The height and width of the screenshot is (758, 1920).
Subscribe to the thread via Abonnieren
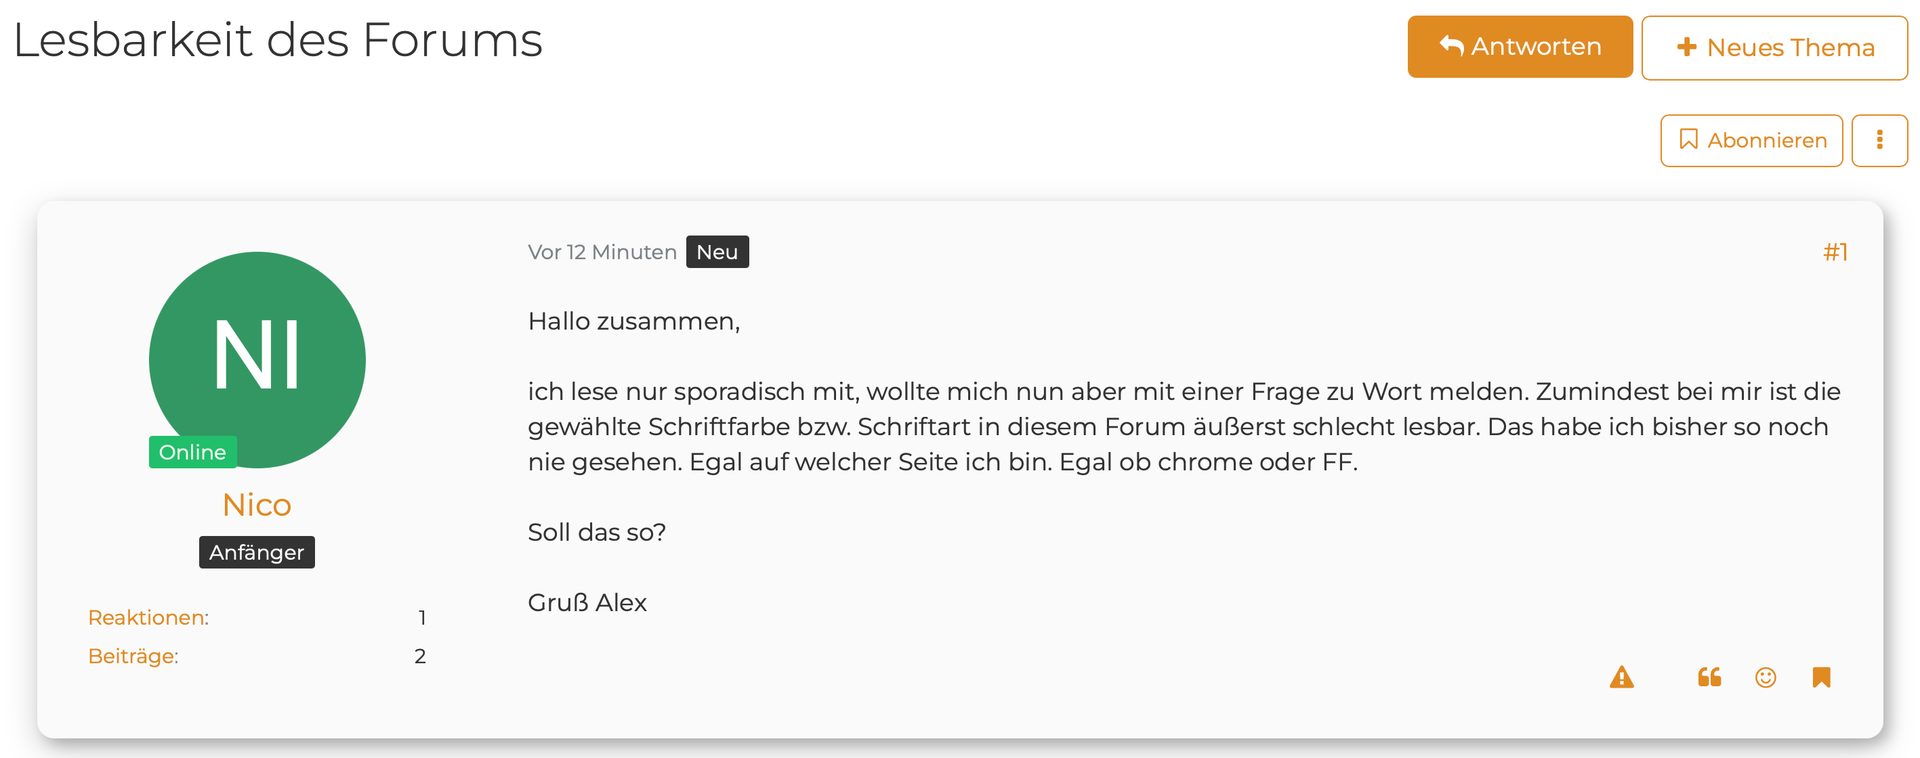pyautogui.click(x=1751, y=140)
